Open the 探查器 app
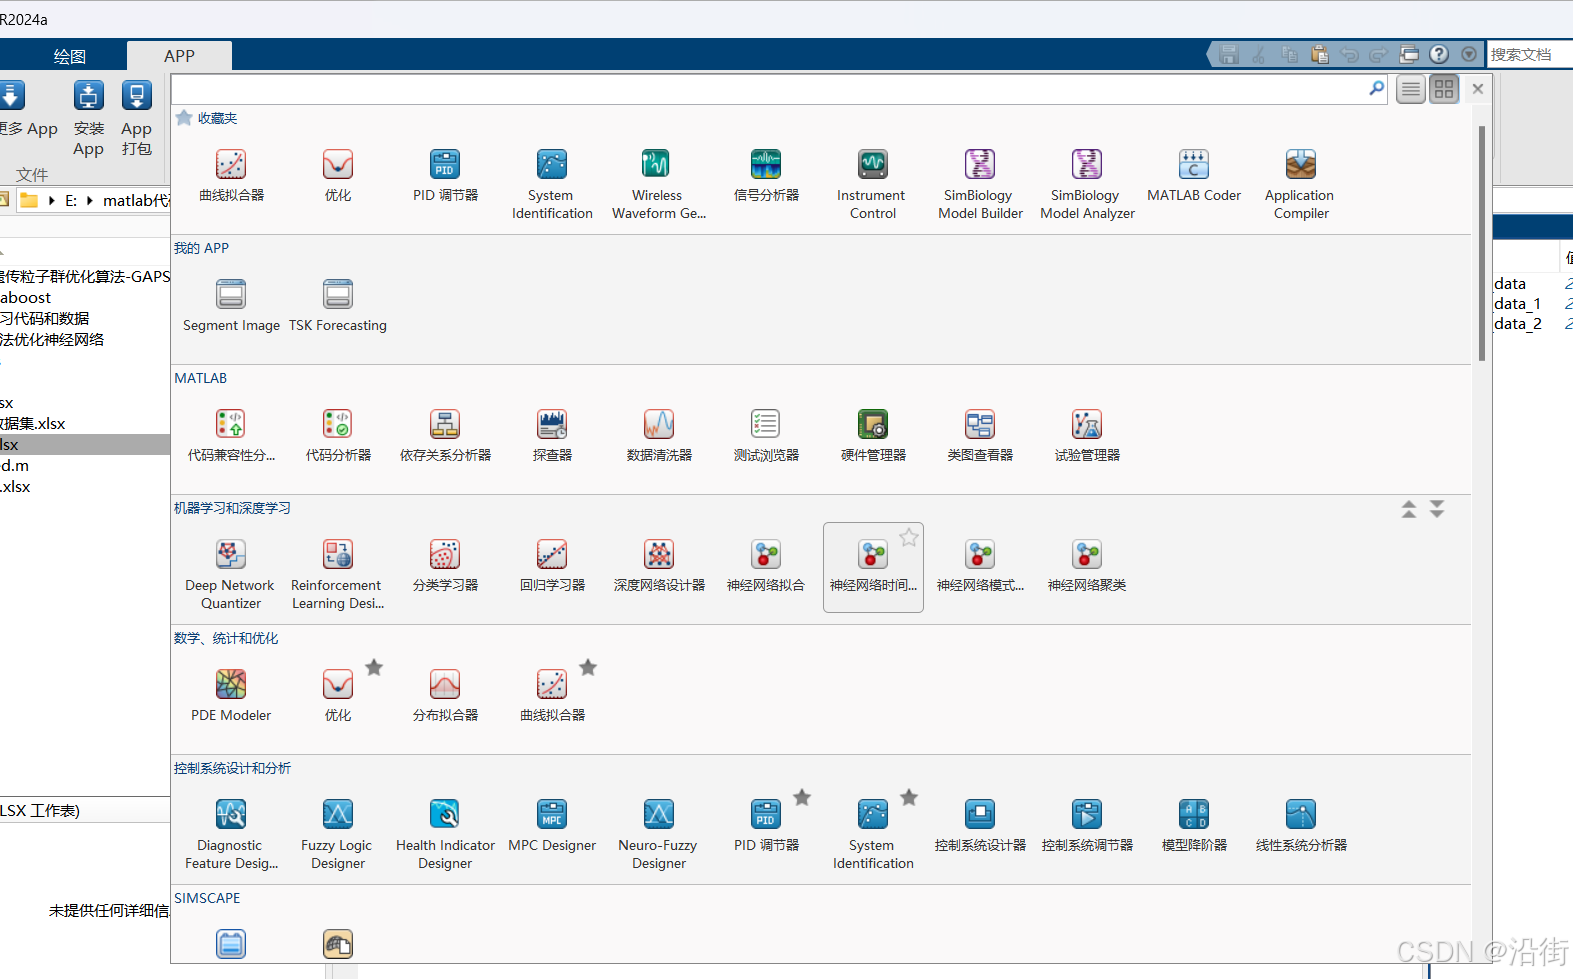1573x979 pixels. (552, 435)
